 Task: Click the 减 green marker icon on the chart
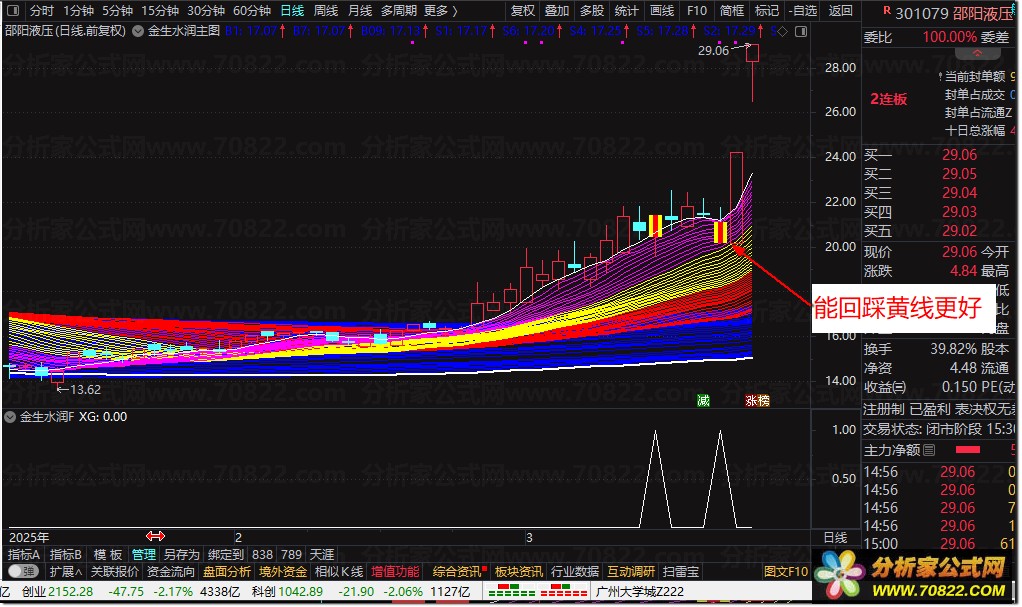pos(703,400)
